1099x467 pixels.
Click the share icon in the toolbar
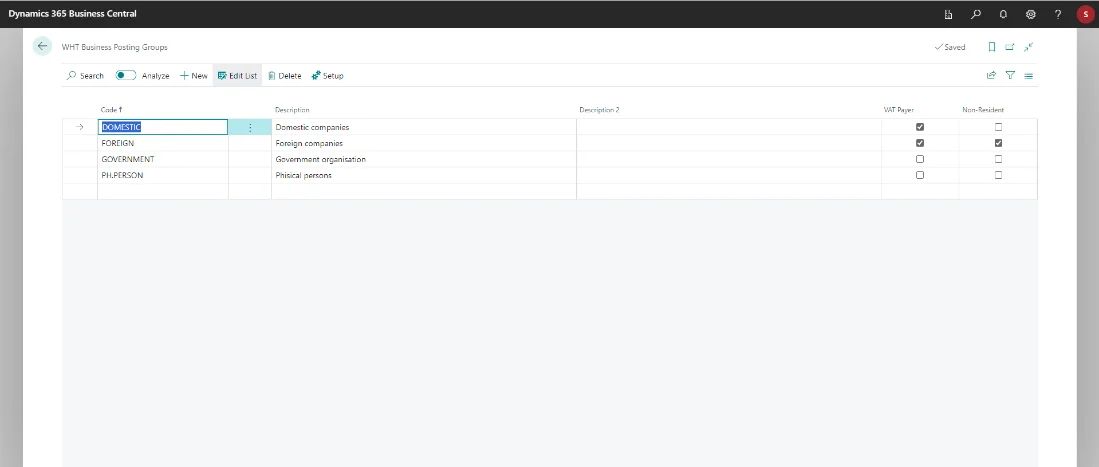click(992, 75)
